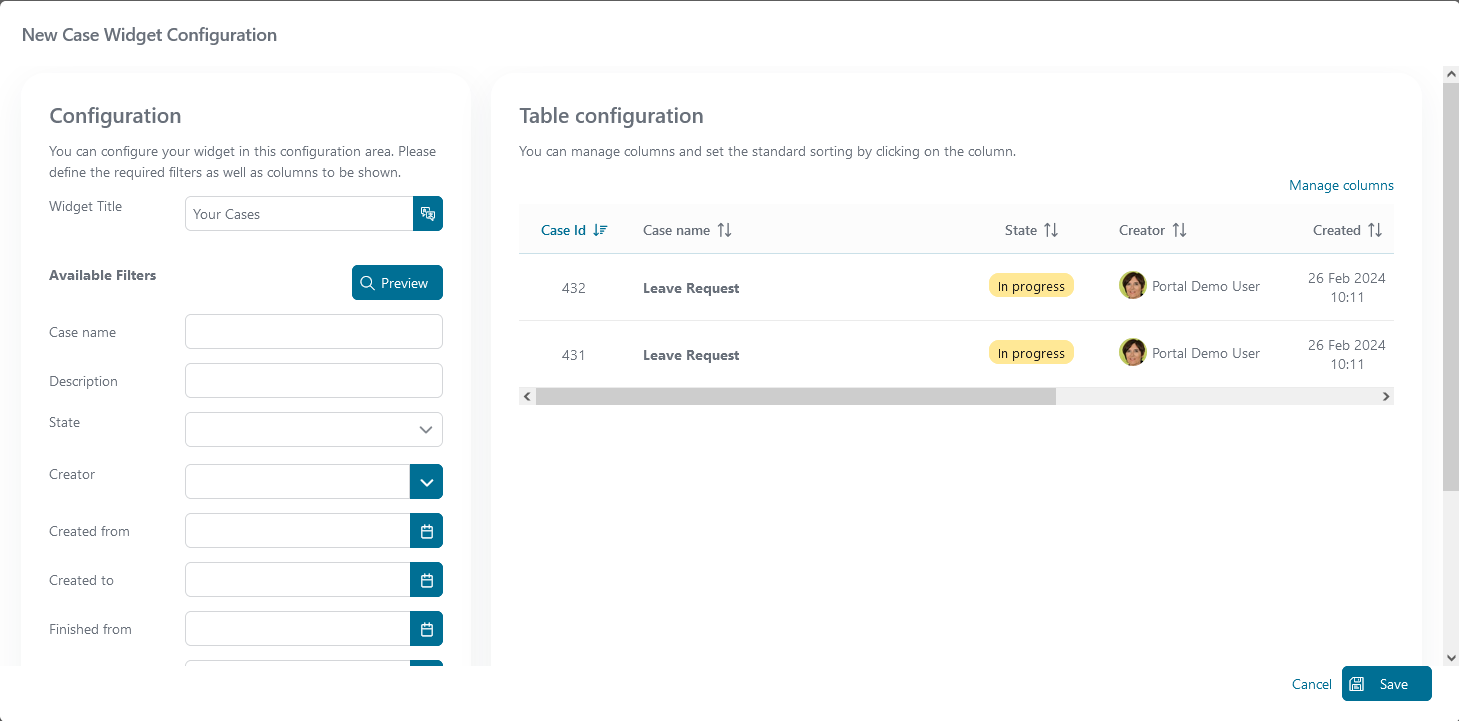Click Portal Demo User in row 431
The height and width of the screenshot is (721, 1459).
pyautogui.click(x=1206, y=353)
